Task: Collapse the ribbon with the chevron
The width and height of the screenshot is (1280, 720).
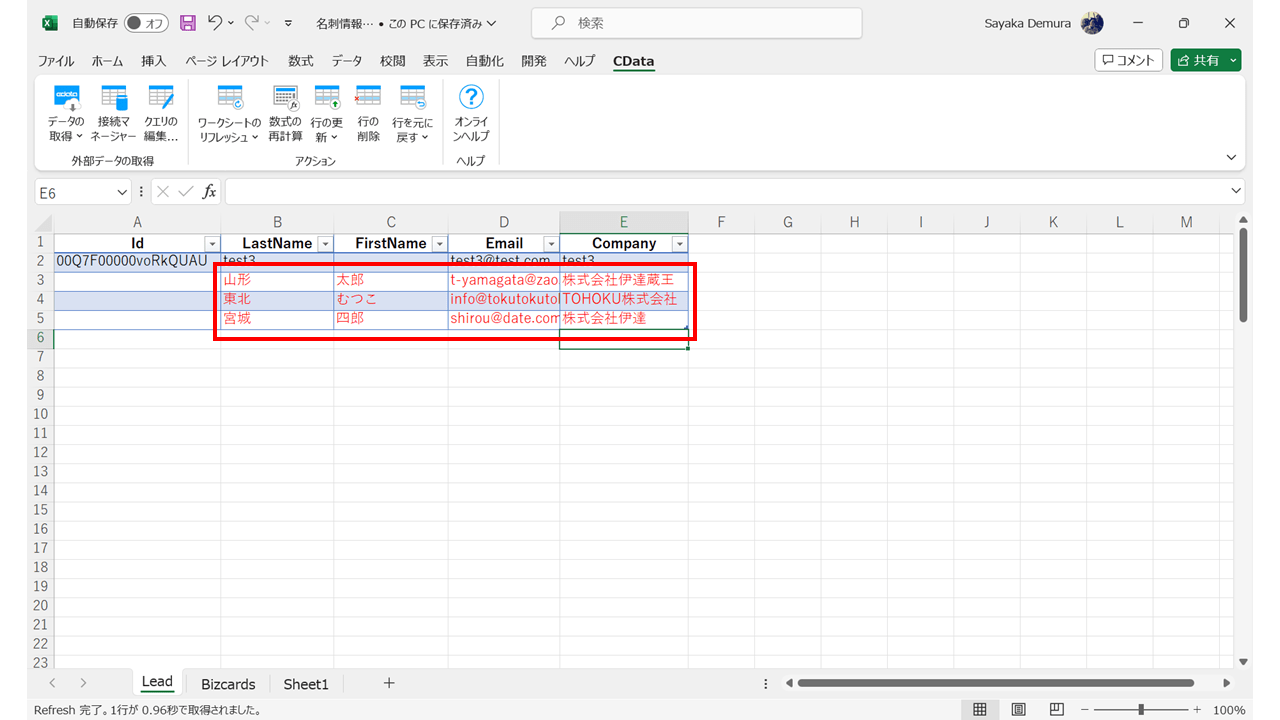Action: pos(1231,157)
